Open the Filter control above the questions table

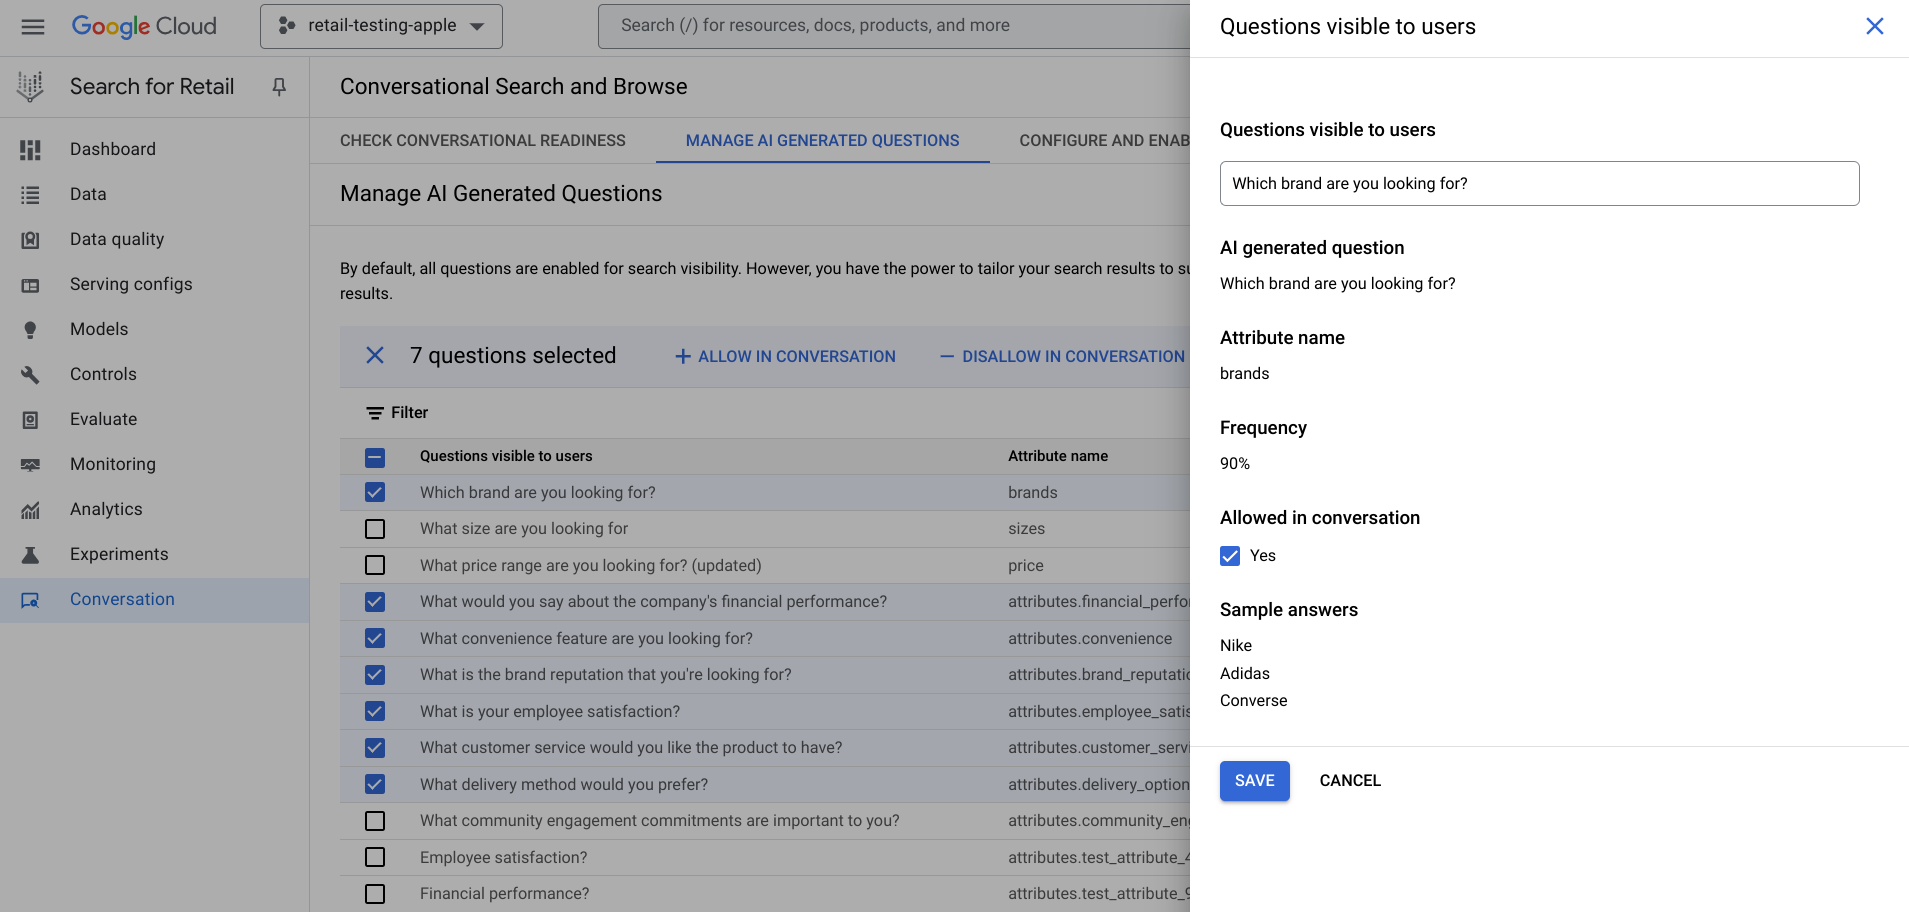point(396,412)
